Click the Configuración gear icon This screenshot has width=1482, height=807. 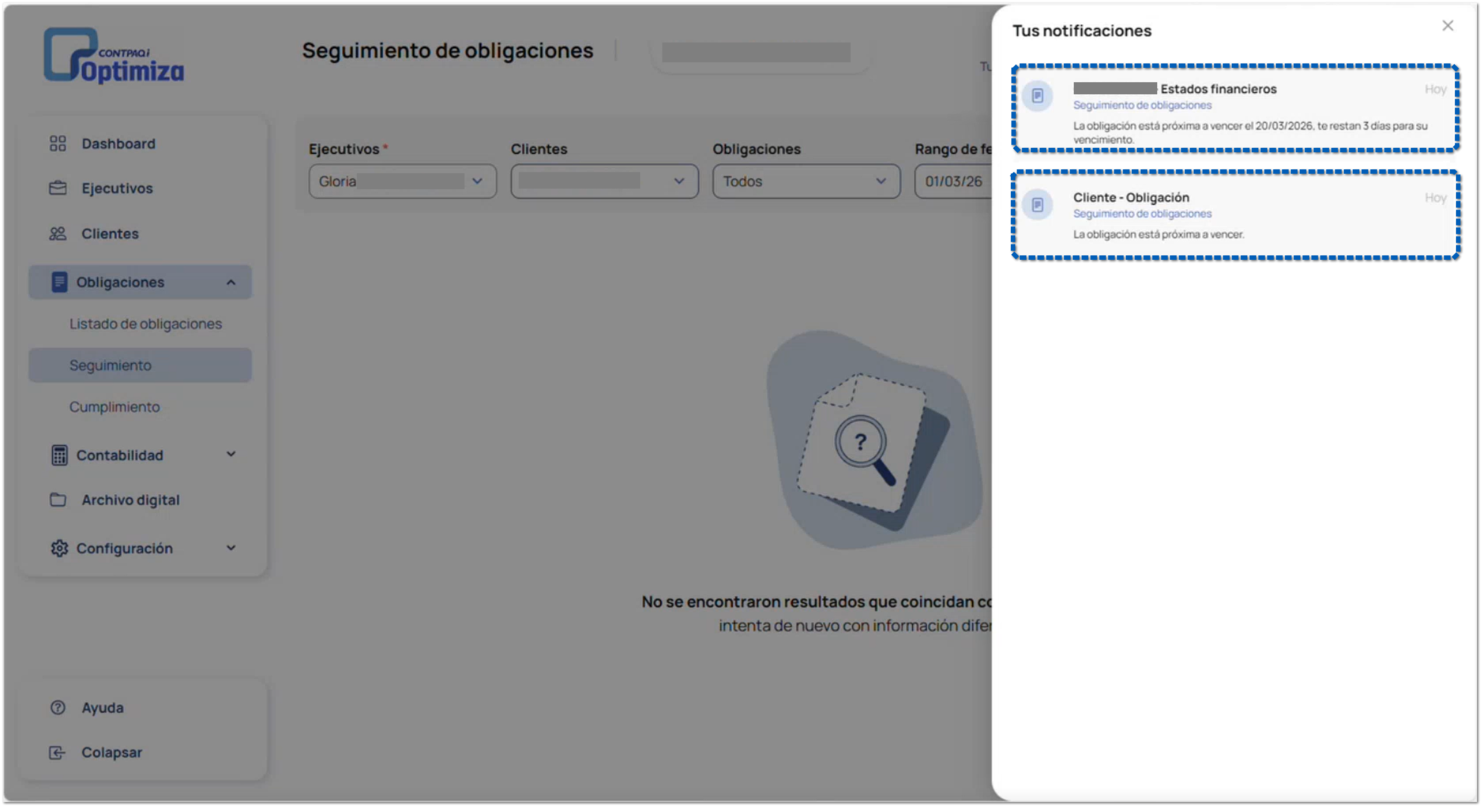59,549
